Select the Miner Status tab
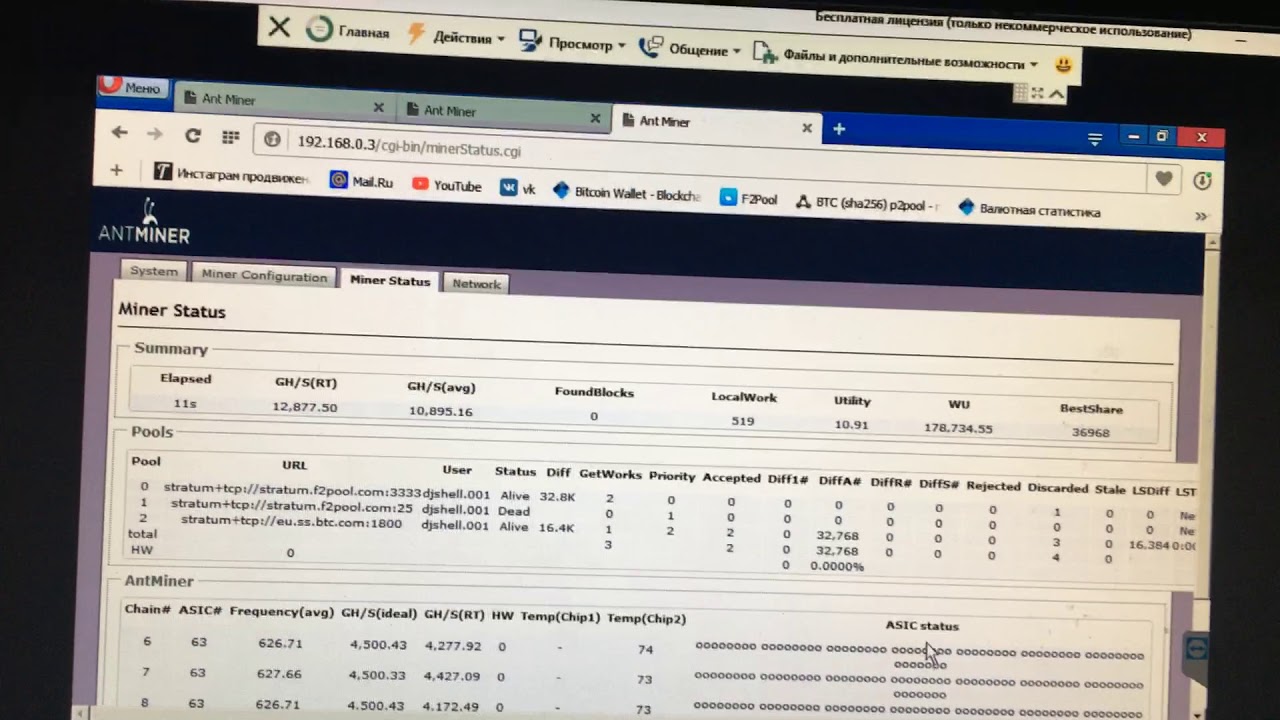This screenshot has width=1280, height=720. tap(390, 280)
